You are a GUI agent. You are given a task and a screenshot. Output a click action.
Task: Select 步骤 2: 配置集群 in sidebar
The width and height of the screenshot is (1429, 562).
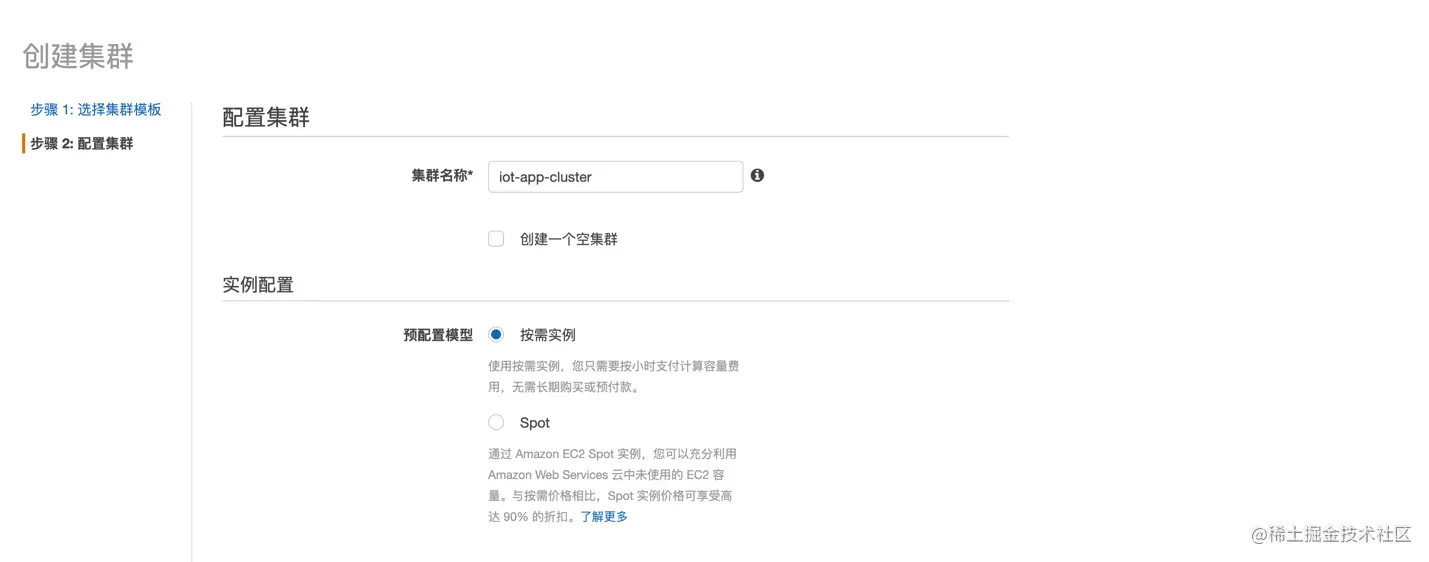click(x=82, y=144)
